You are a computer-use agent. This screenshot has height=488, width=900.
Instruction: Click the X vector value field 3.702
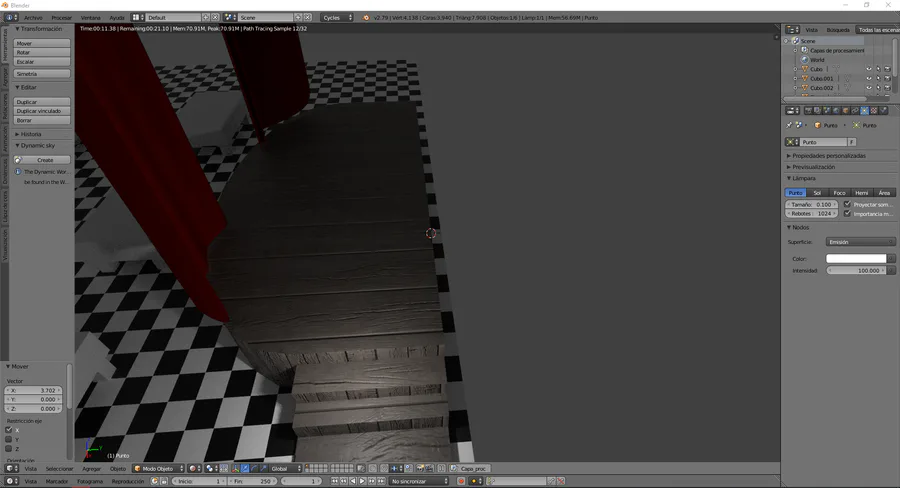pyautogui.click(x=33, y=390)
